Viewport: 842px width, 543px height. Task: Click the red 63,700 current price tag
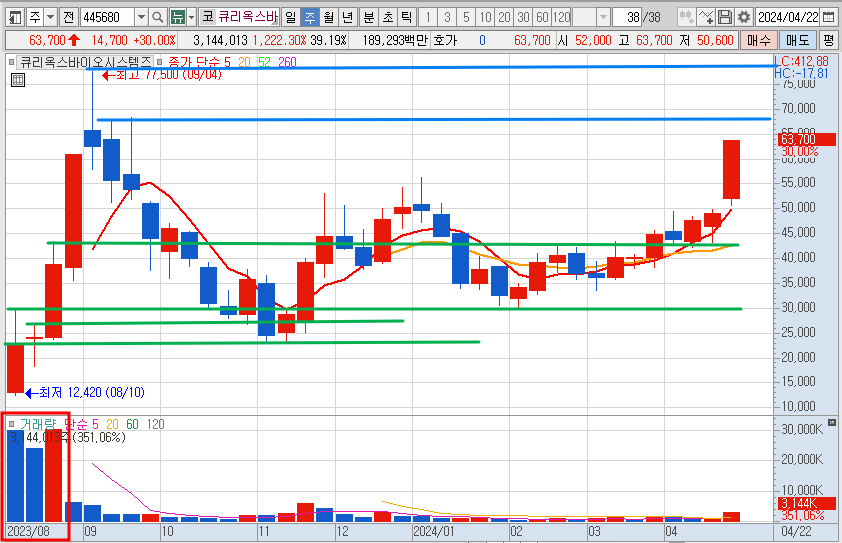807,140
